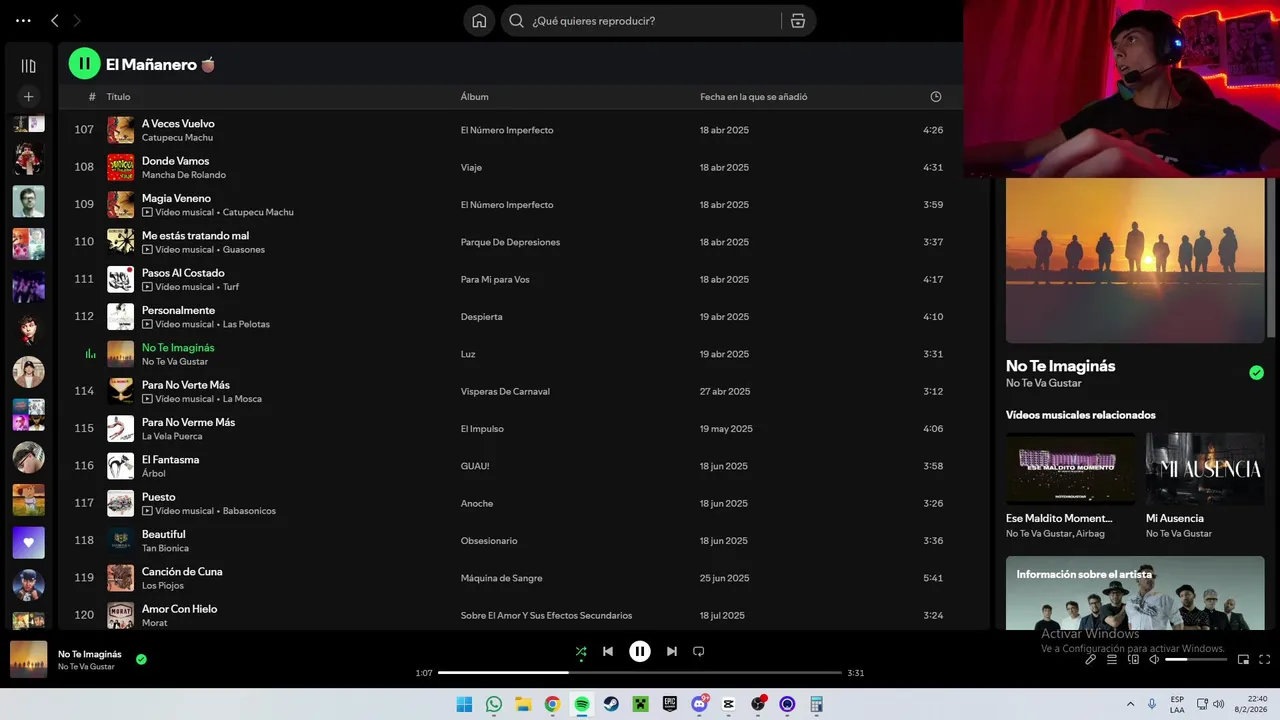The height and width of the screenshot is (720, 1280).
Task: Select track Pasos Al Costado
Action: 183,272
